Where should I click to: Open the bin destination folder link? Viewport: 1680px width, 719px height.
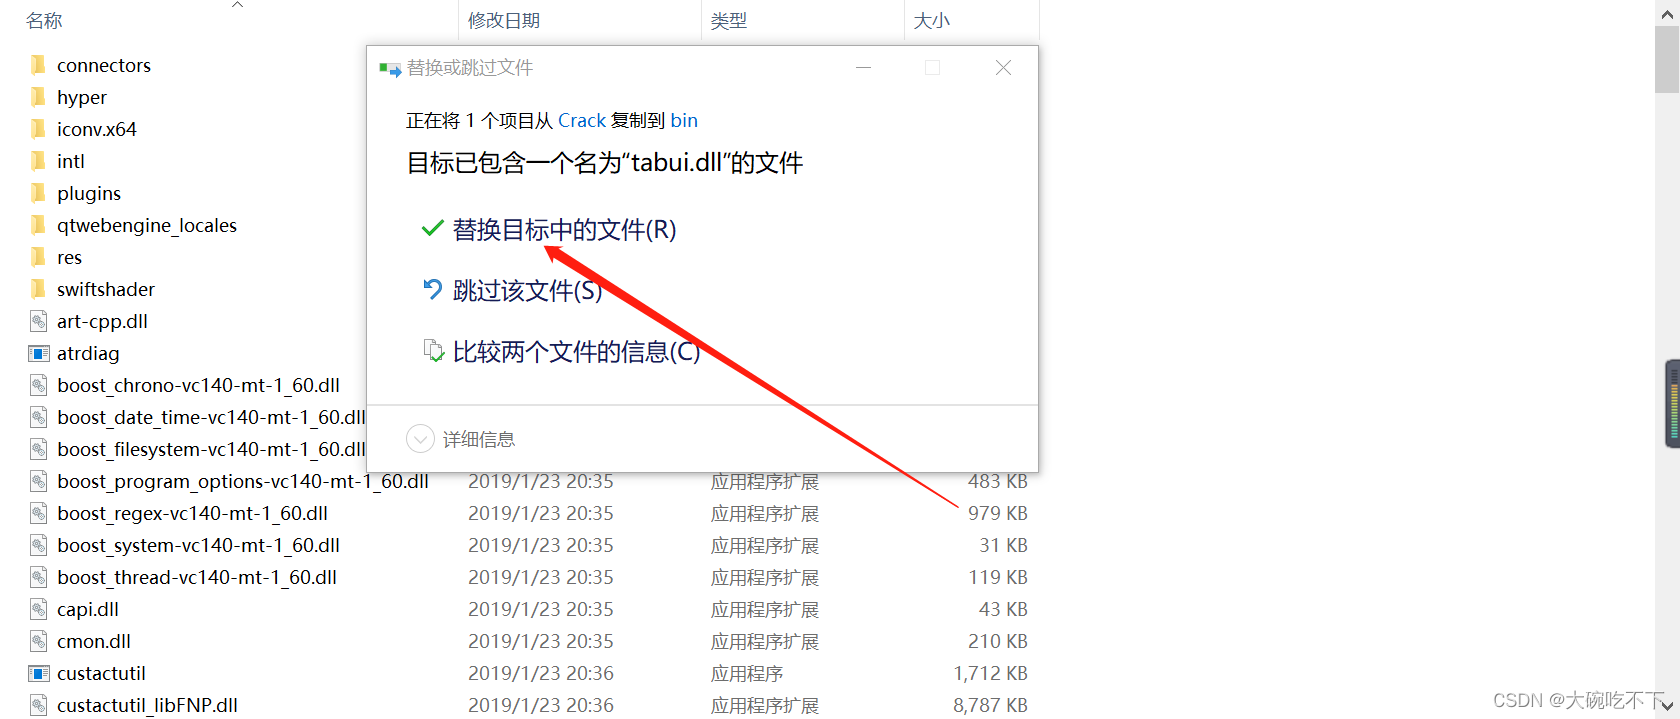[684, 121]
